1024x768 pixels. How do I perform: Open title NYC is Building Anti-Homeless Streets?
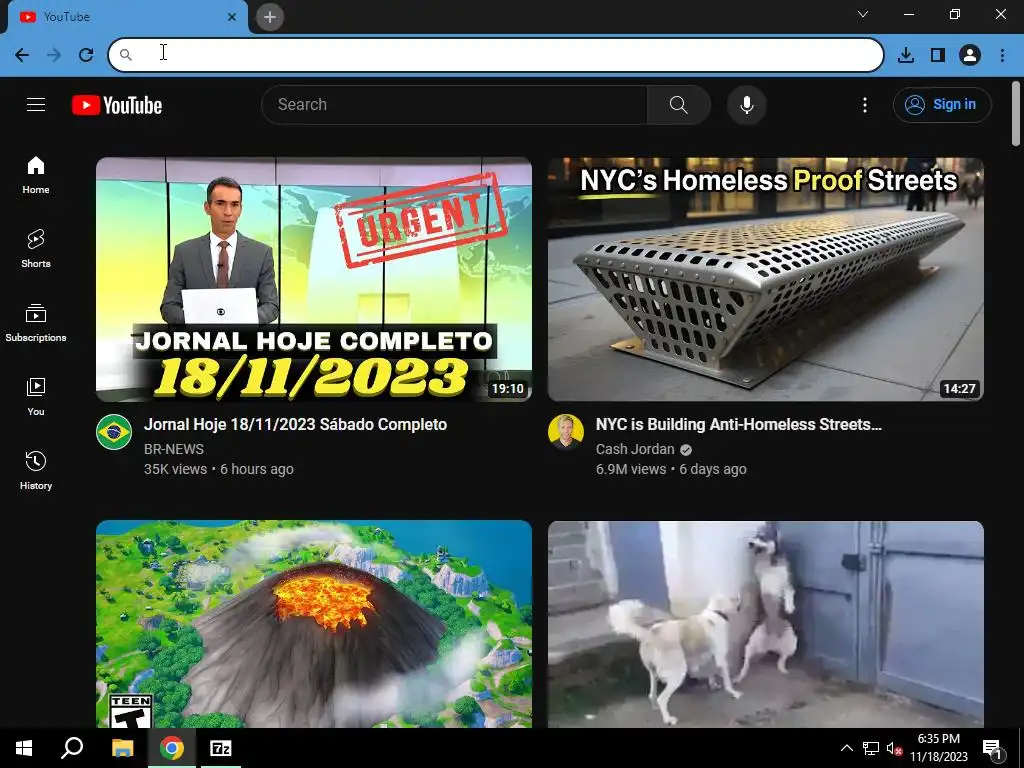[739, 424]
